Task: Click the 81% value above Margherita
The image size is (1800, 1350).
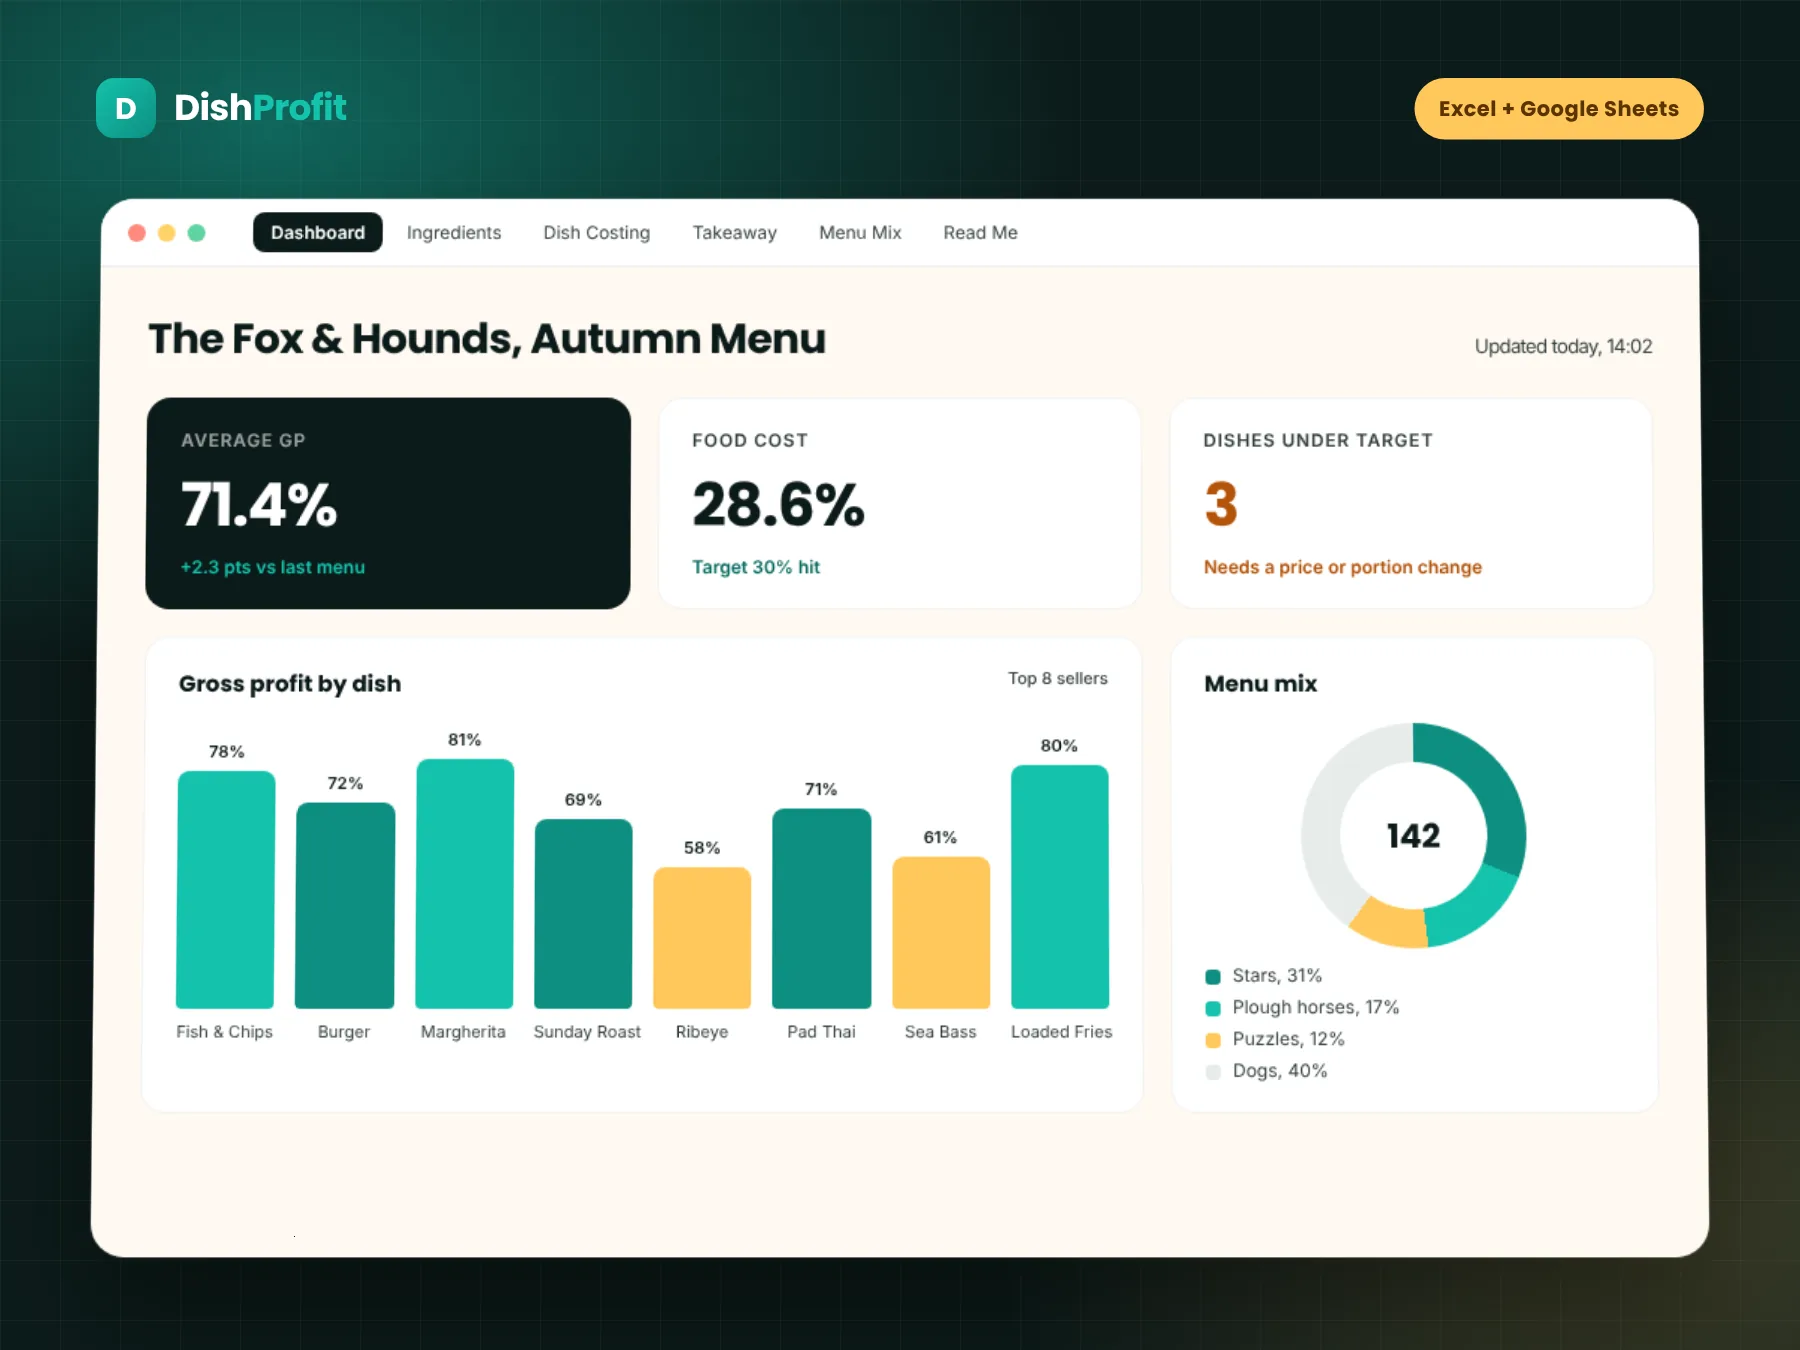Action: (464, 740)
